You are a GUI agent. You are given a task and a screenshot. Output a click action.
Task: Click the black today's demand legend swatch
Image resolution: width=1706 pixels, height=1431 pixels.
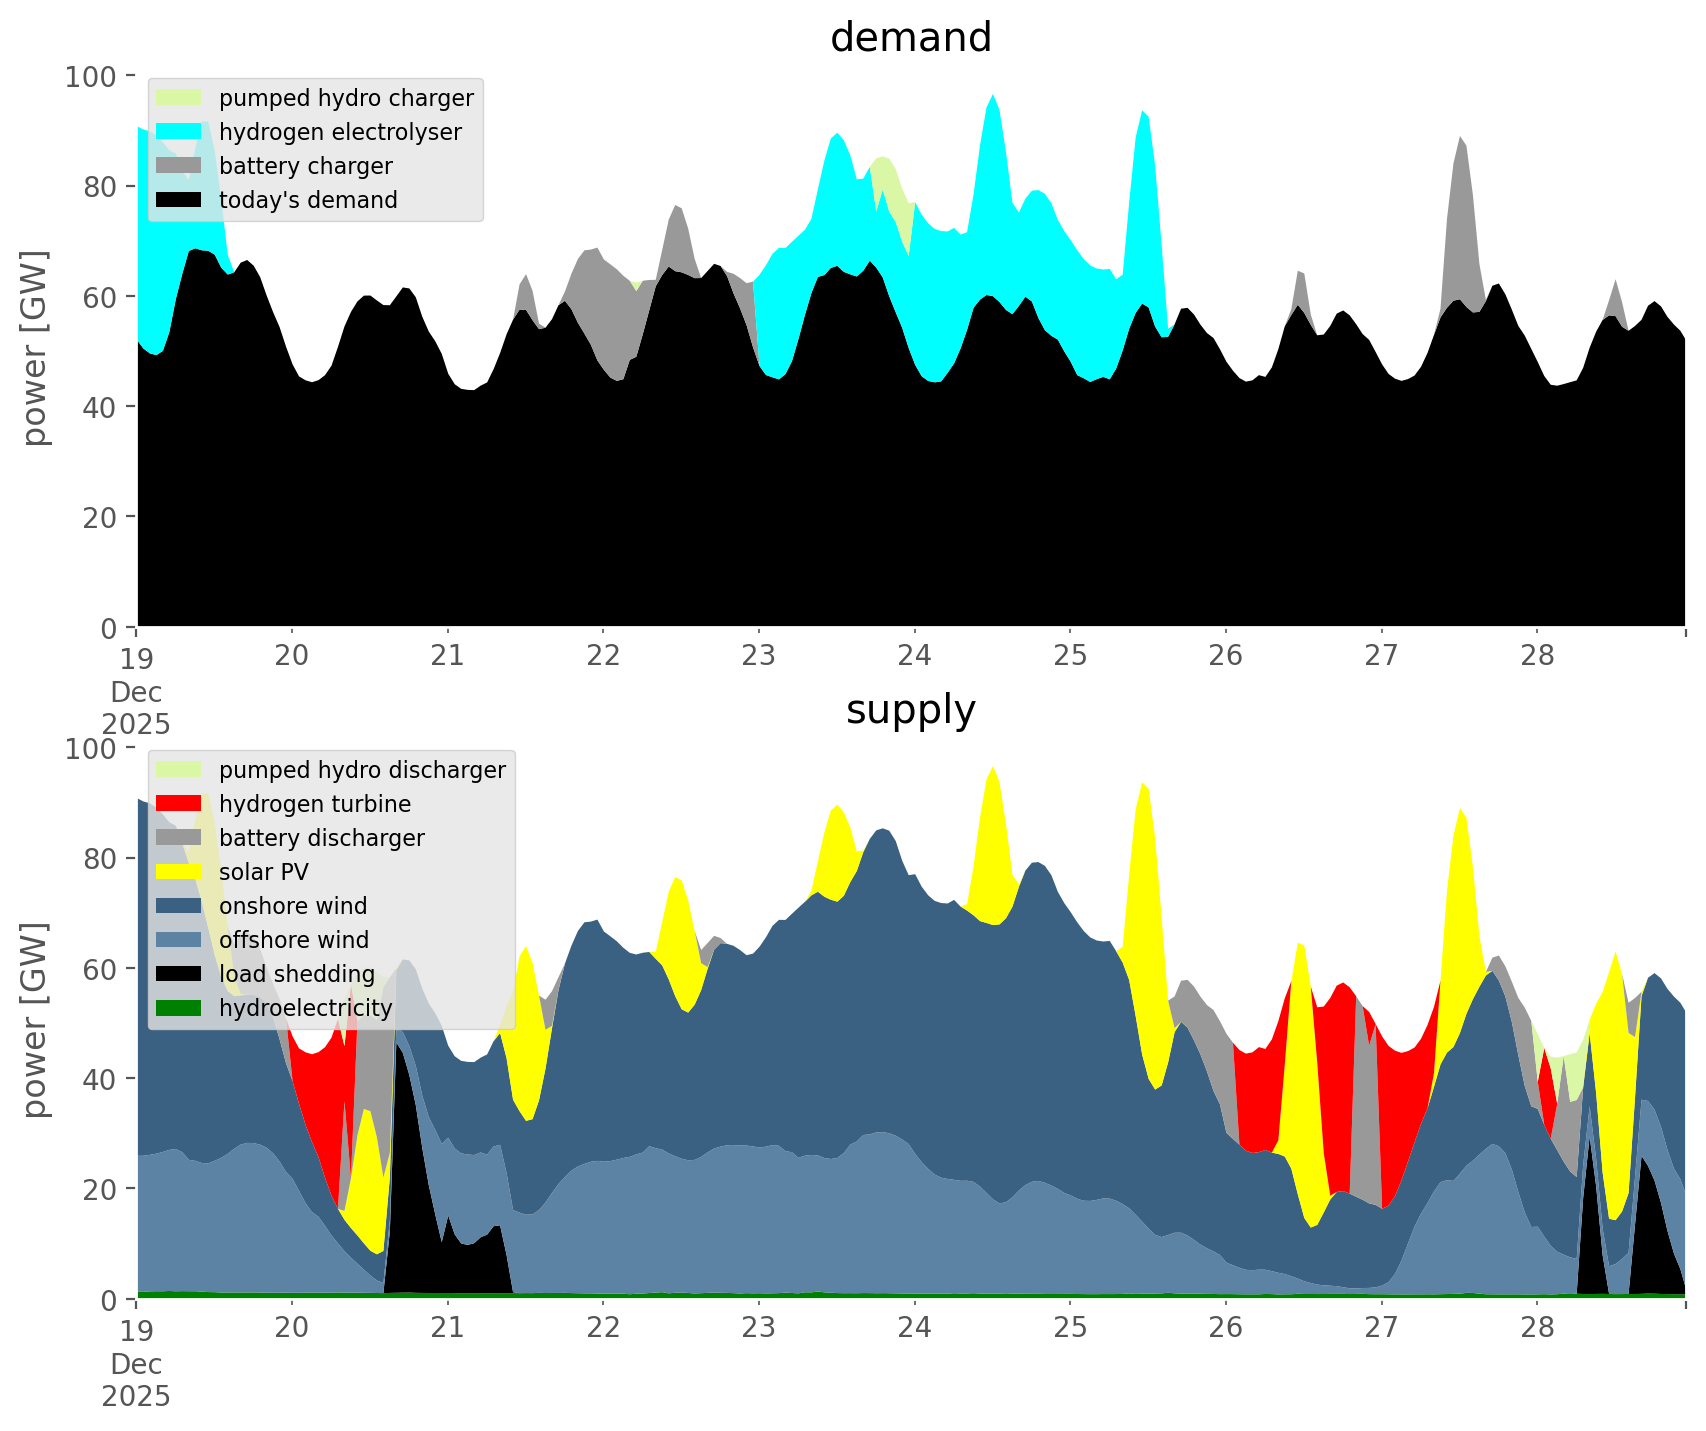click(x=179, y=200)
